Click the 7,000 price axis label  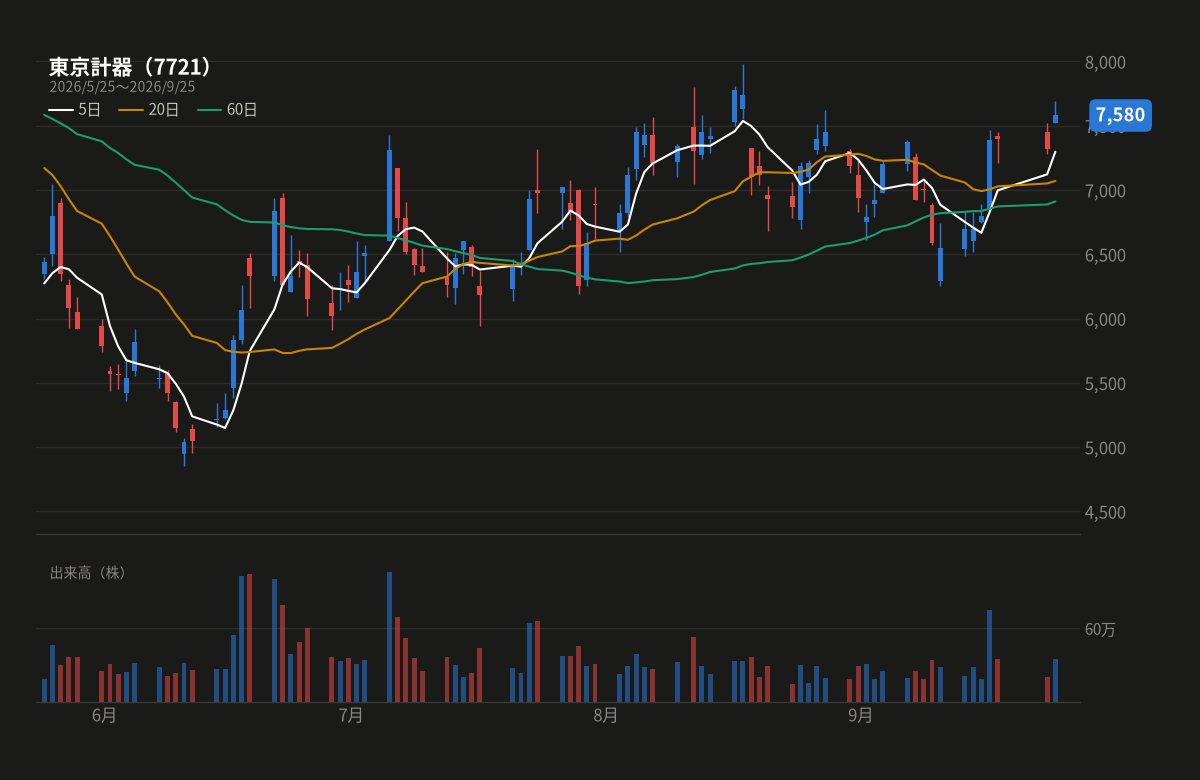tap(1105, 191)
